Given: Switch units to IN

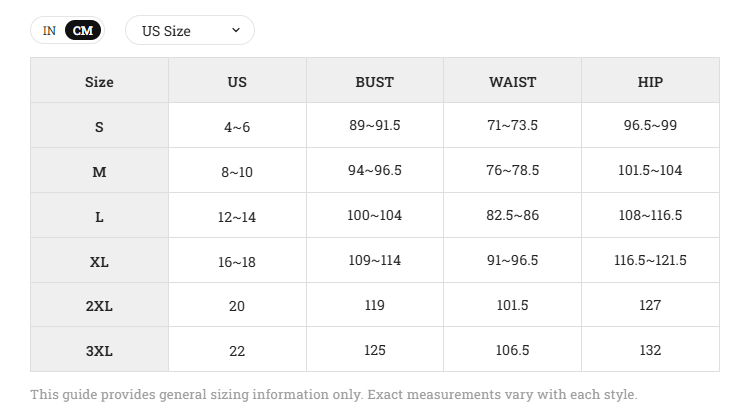Looking at the screenshot, I should pos(49,31).
